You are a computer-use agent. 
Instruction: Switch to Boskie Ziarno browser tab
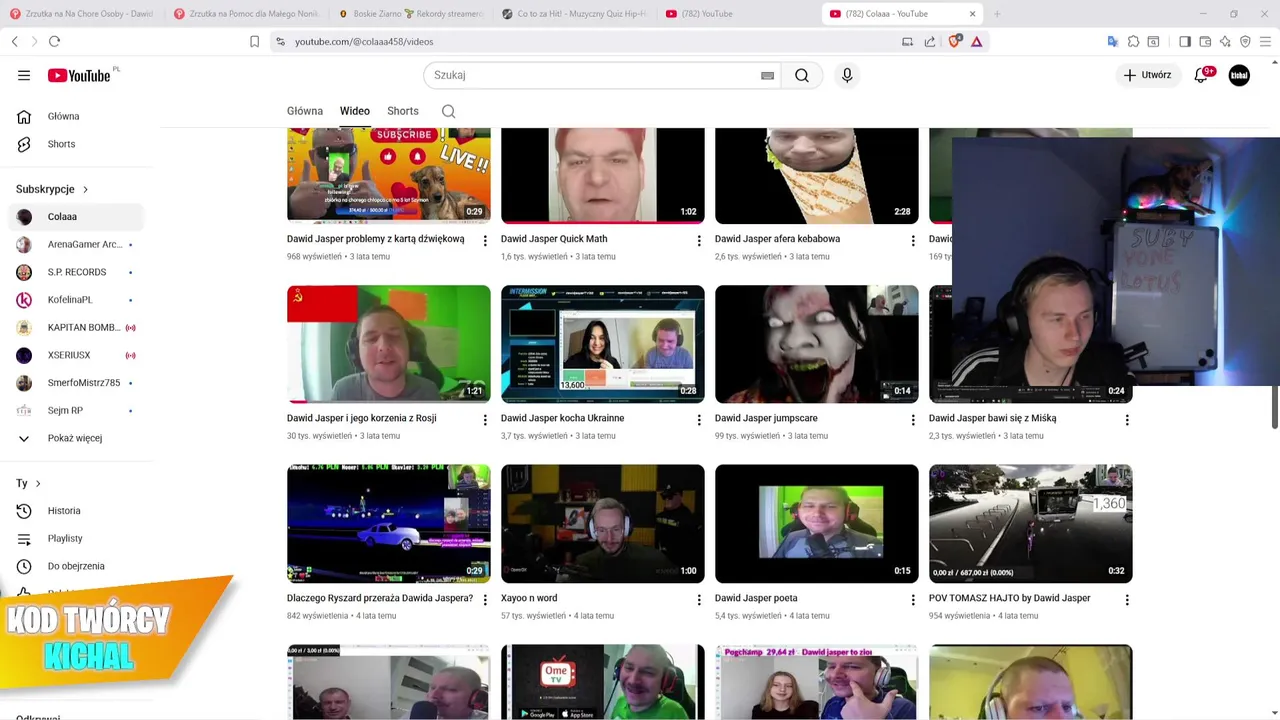(411, 14)
